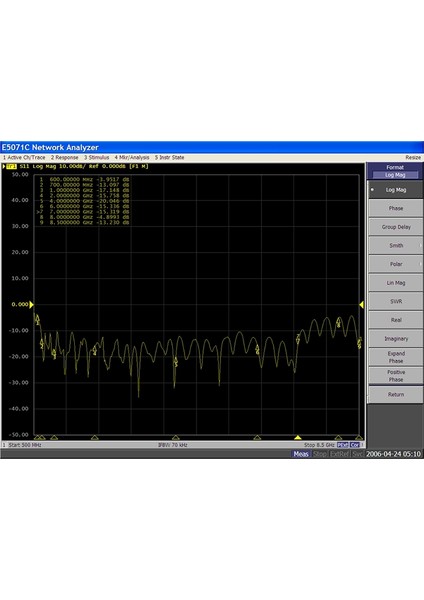This screenshot has height=600, width=424.
Task: Select the Phase format softkey
Action: pos(396,209)
